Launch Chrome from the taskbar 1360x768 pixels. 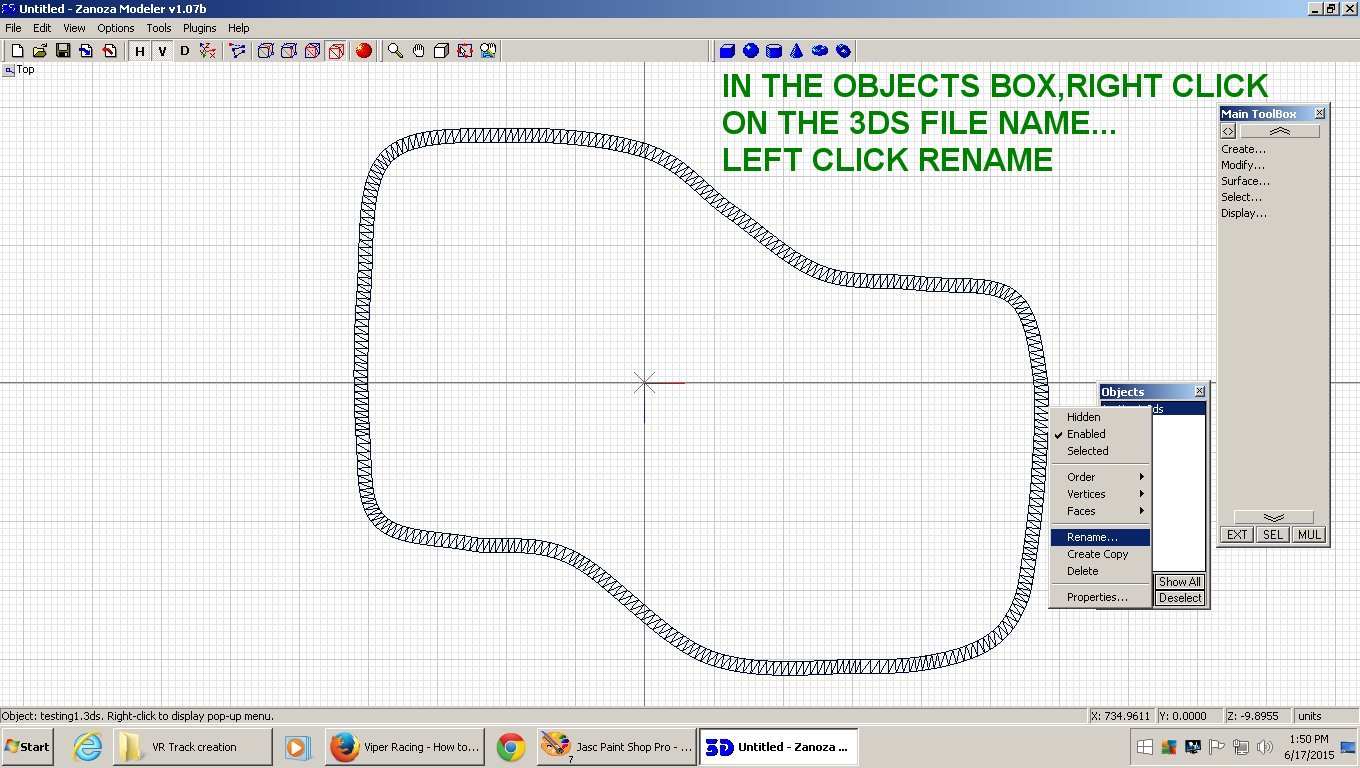(x=511, y=747)
